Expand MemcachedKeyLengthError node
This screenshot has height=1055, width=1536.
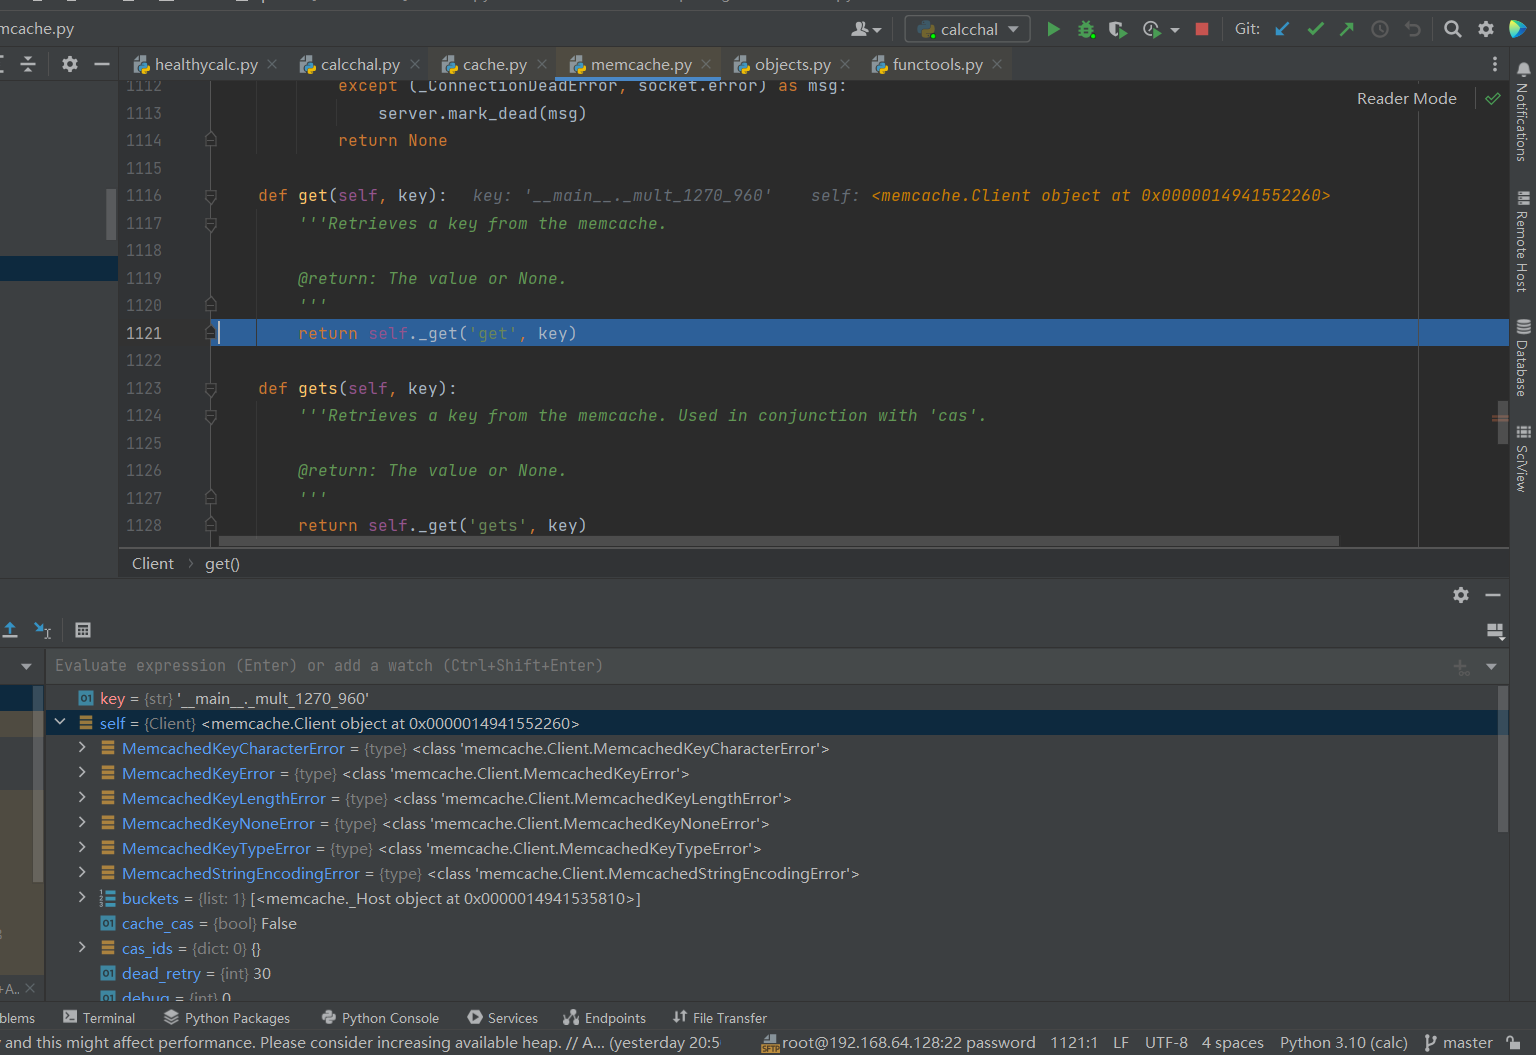tap(82, 797)
